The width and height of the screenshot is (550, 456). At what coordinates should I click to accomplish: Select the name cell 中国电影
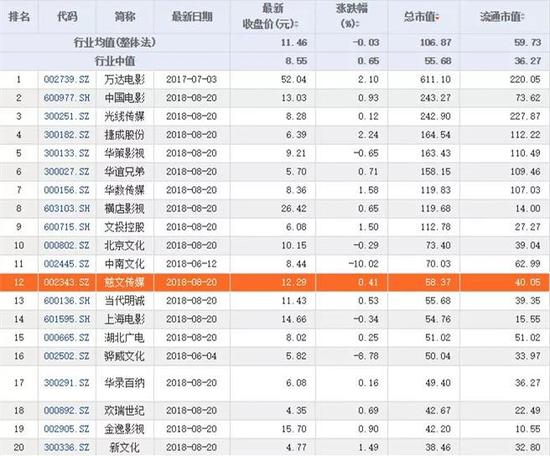coord(125,98)
